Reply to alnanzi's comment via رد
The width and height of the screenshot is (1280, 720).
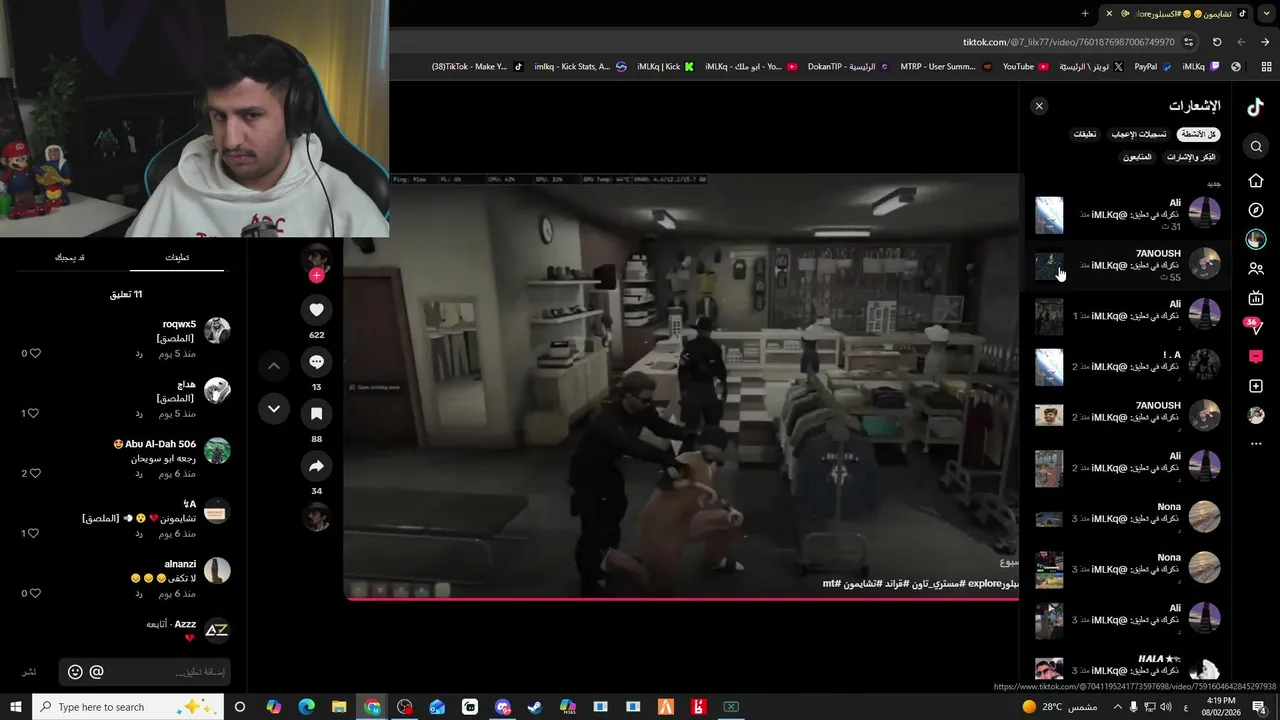pos(139,594)
